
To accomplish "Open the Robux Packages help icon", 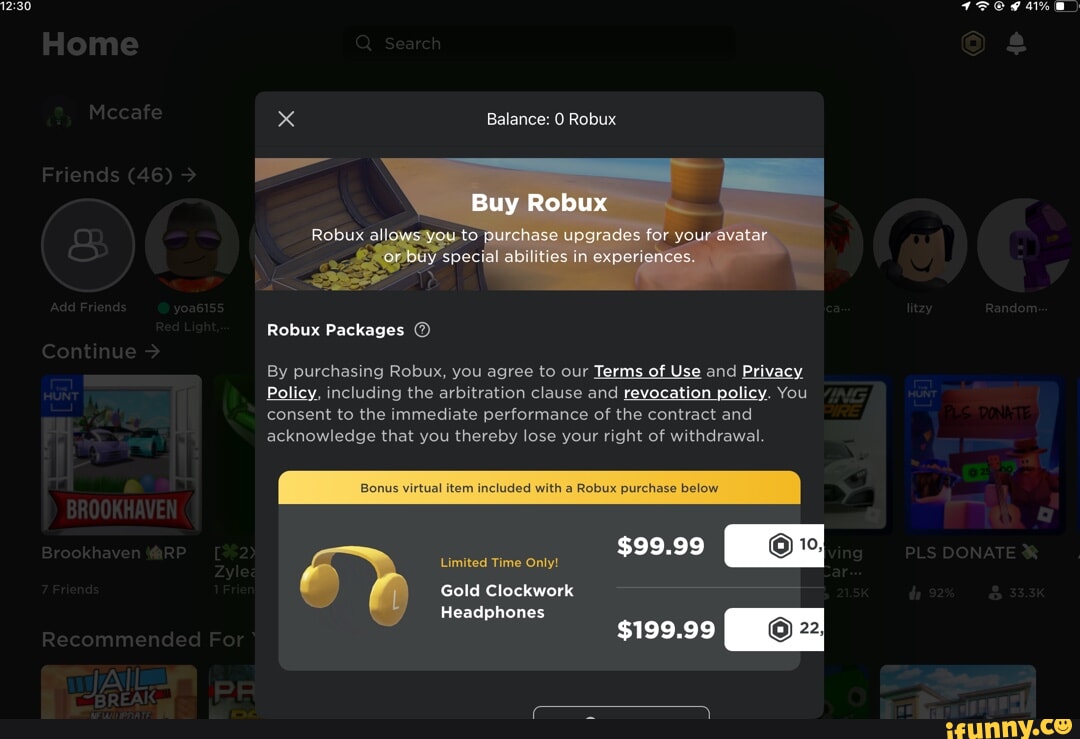I will (x=422, y=330).
